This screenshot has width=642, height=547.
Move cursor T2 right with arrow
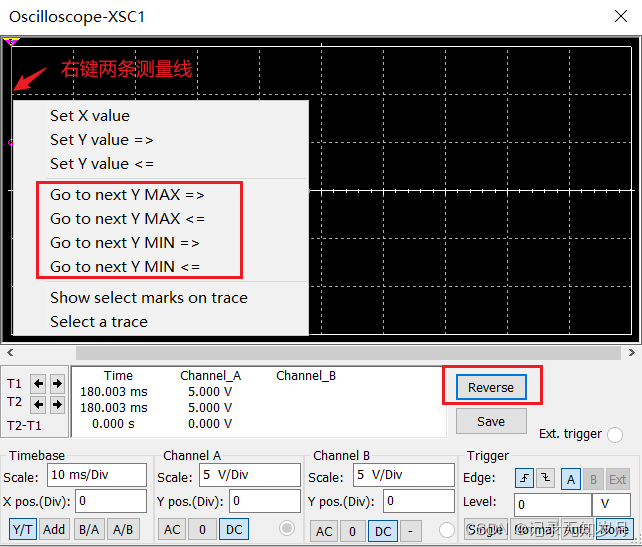pos(57,405)
